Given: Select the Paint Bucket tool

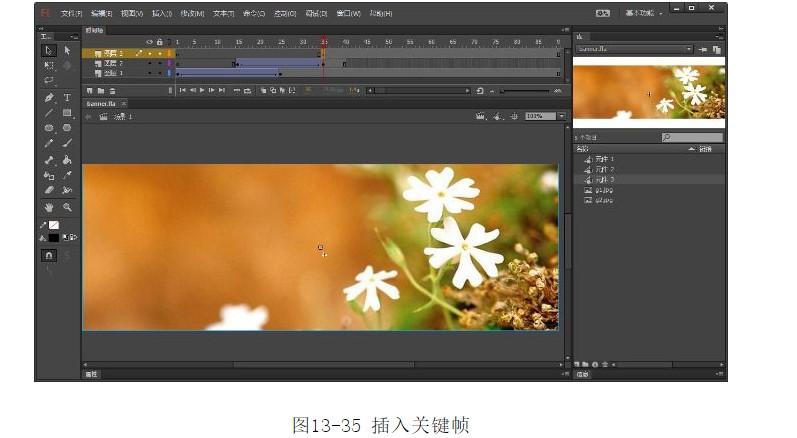Looking at the screenshot, I should coord(67,160).
